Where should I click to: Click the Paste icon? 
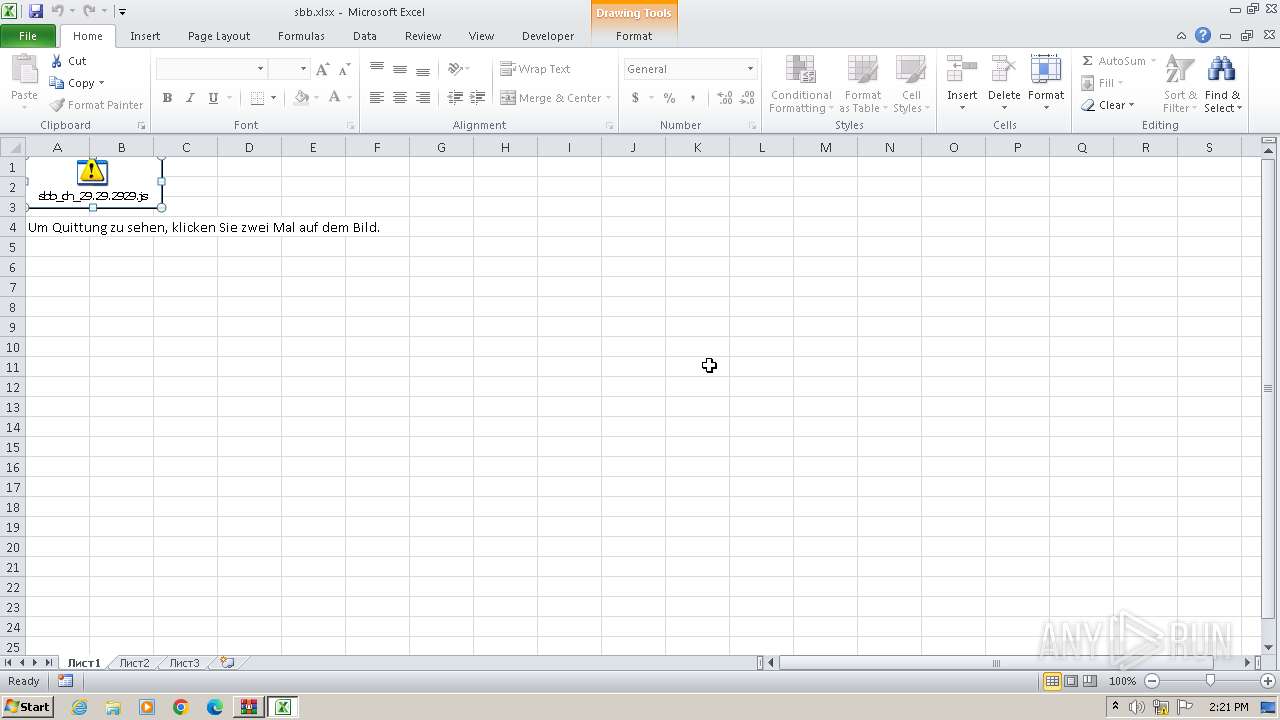click(24, 70)
